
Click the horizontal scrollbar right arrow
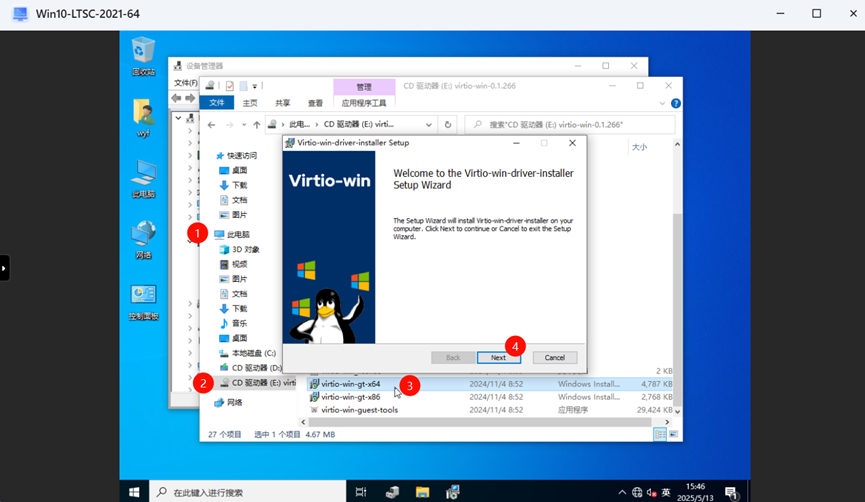click(667, 422)
